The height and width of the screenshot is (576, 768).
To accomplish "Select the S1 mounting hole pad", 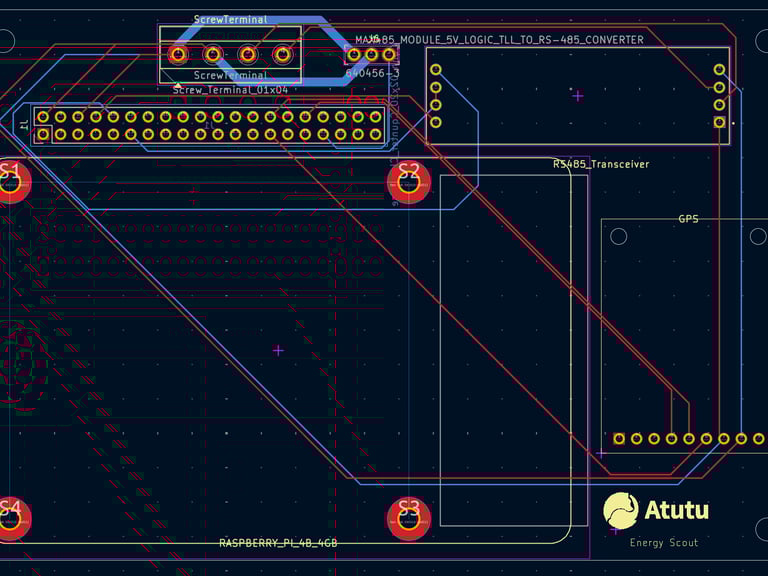I will [10, 181].
